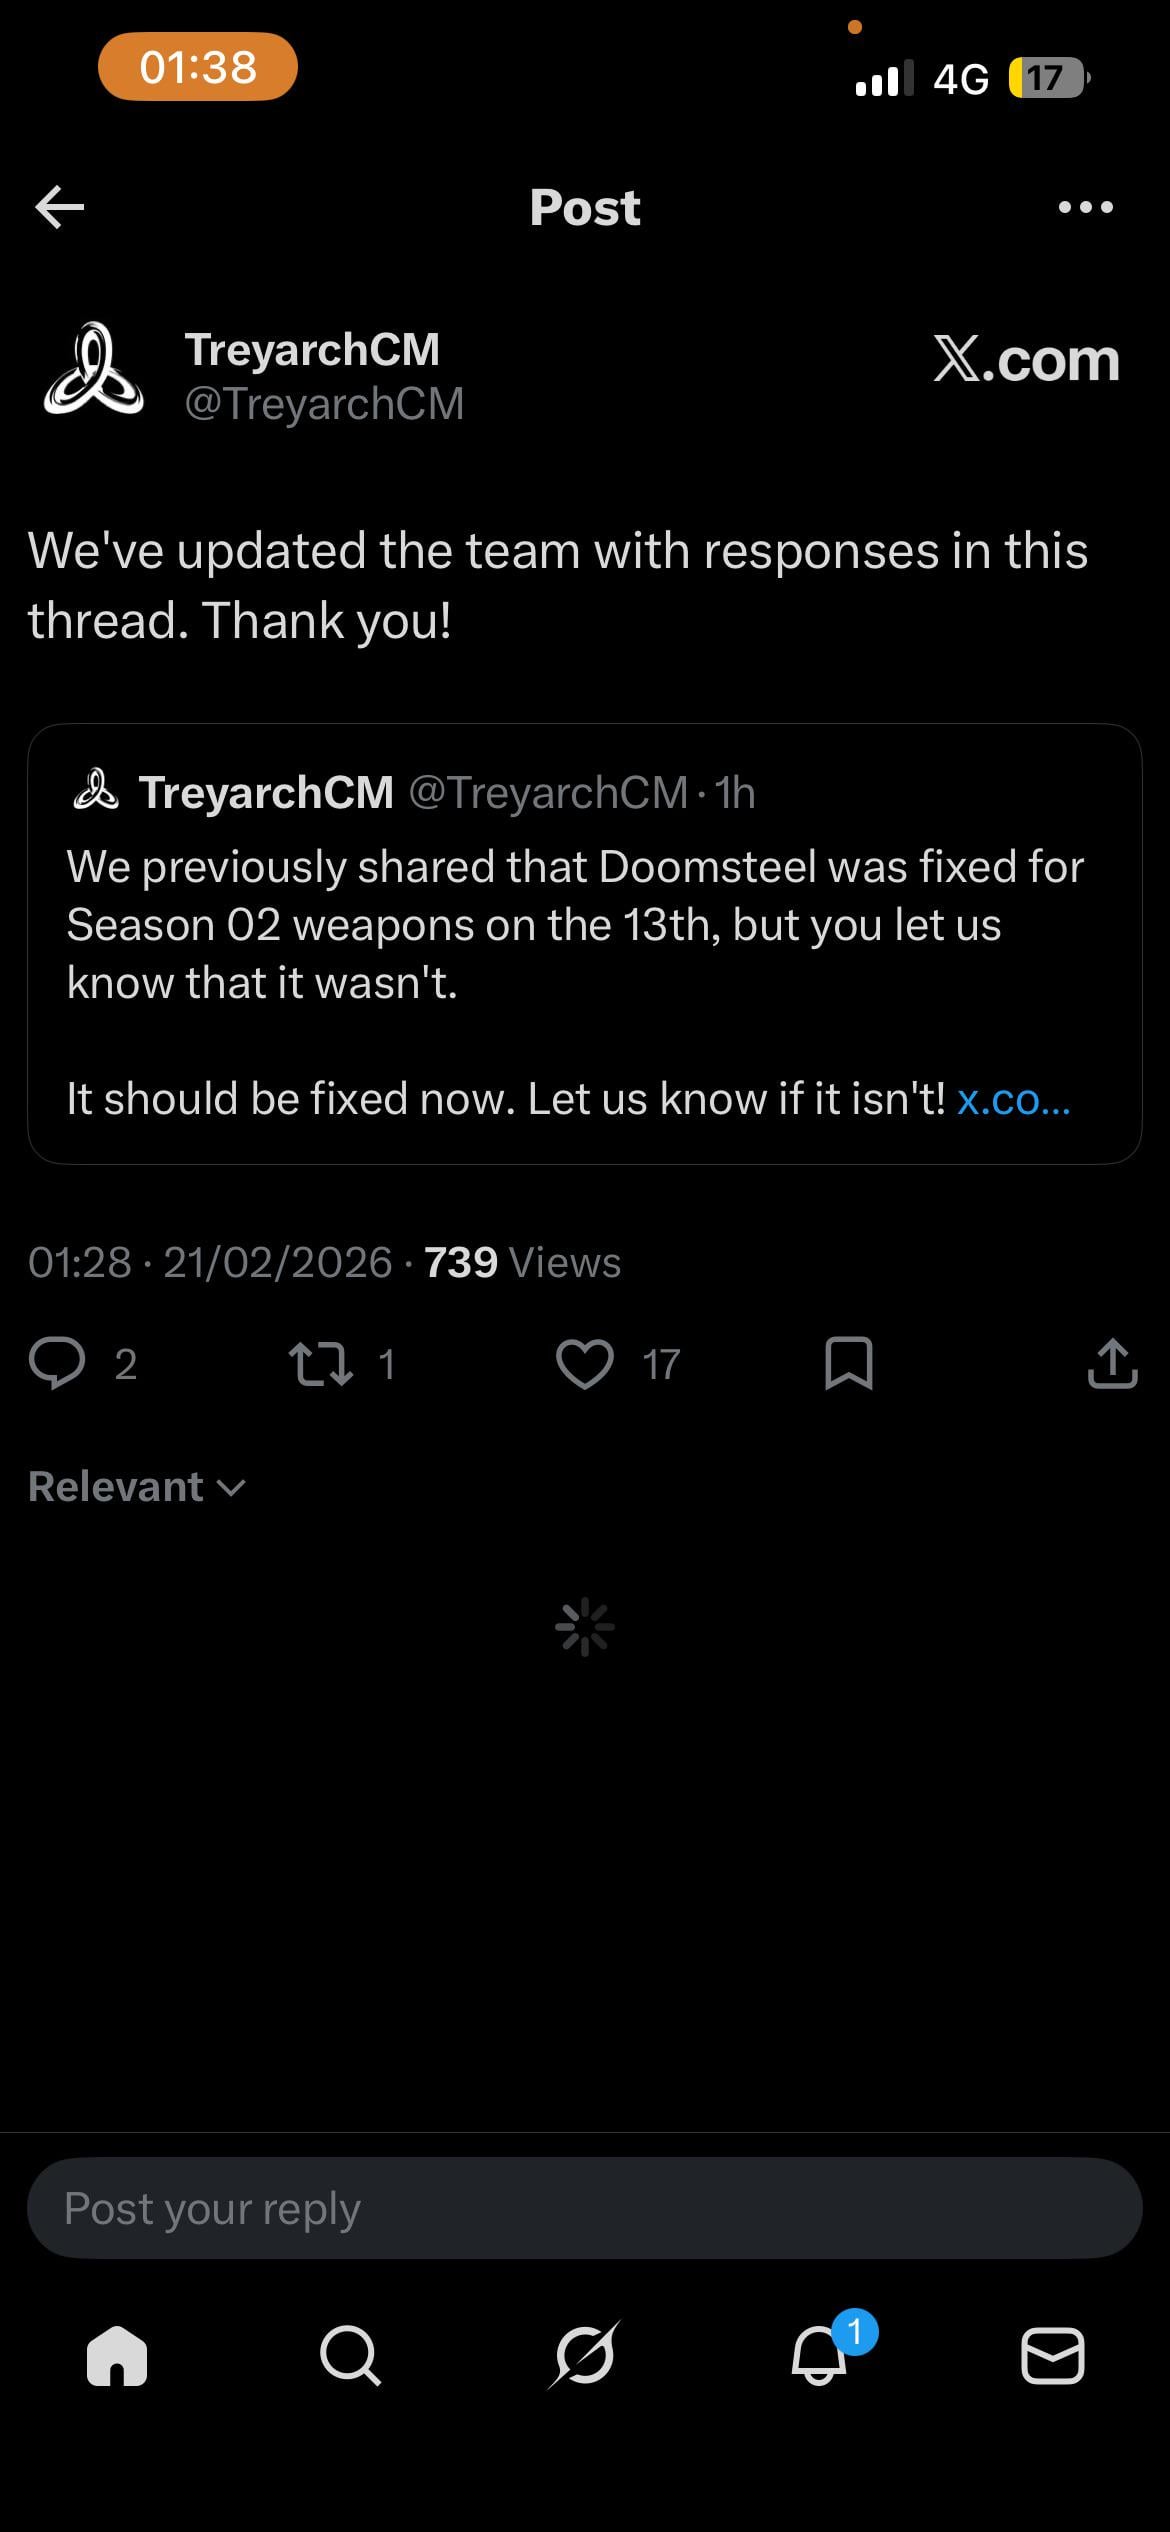Viewport: 1170px width, 2532px height.
Task: Tap the back arrow icon
Action: (59, 207)
